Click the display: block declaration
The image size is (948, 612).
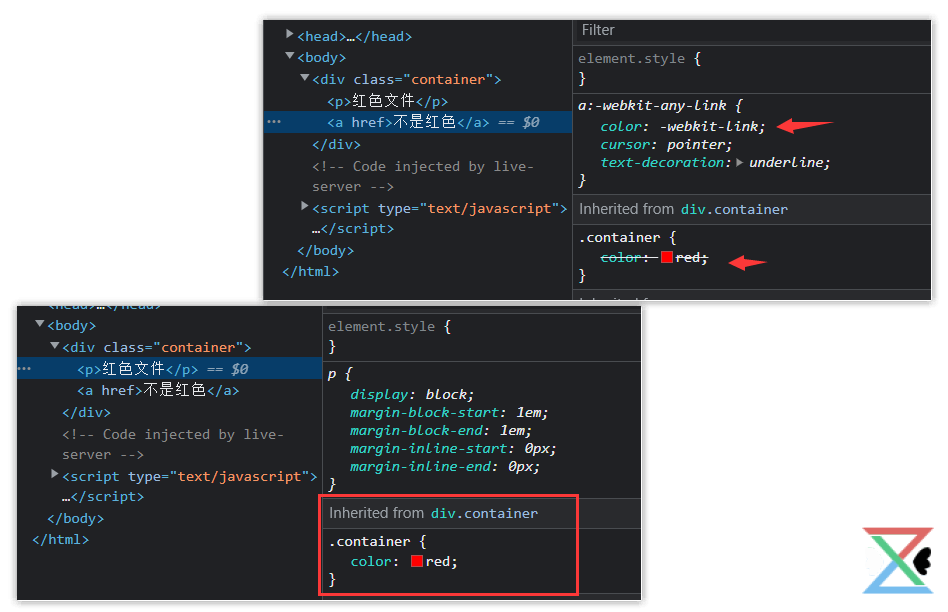(x=412, y=394)
